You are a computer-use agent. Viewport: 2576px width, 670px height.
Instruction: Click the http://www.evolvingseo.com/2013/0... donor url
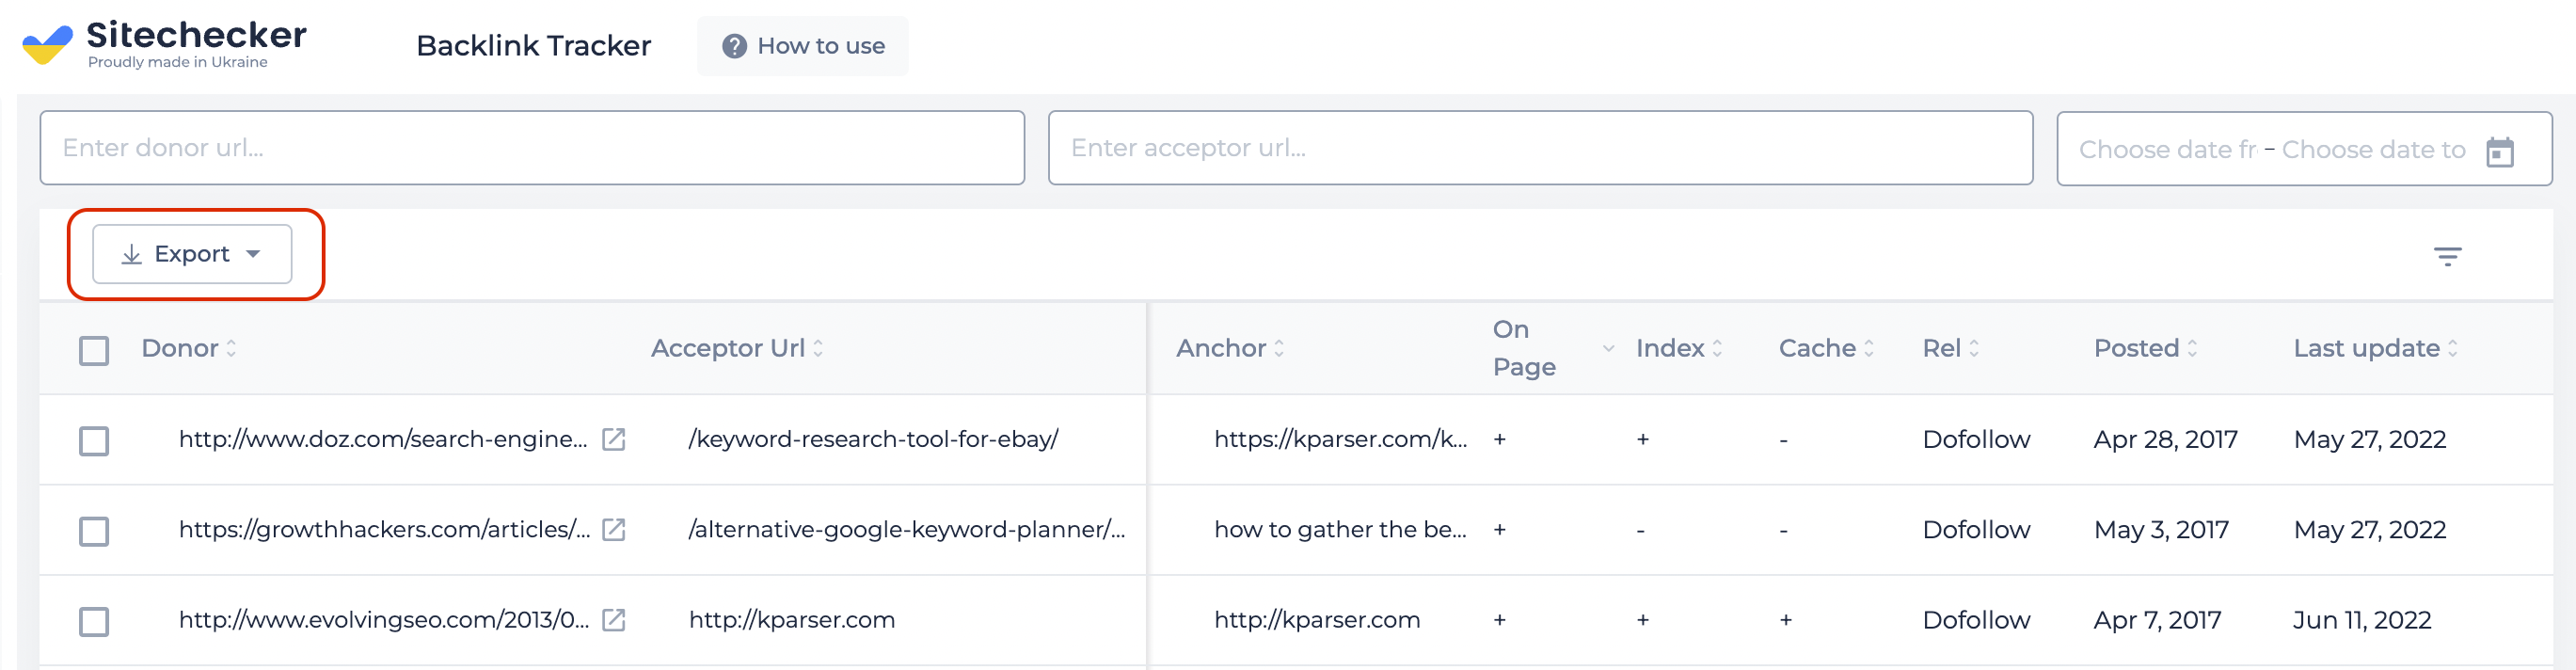coord(384,619)
